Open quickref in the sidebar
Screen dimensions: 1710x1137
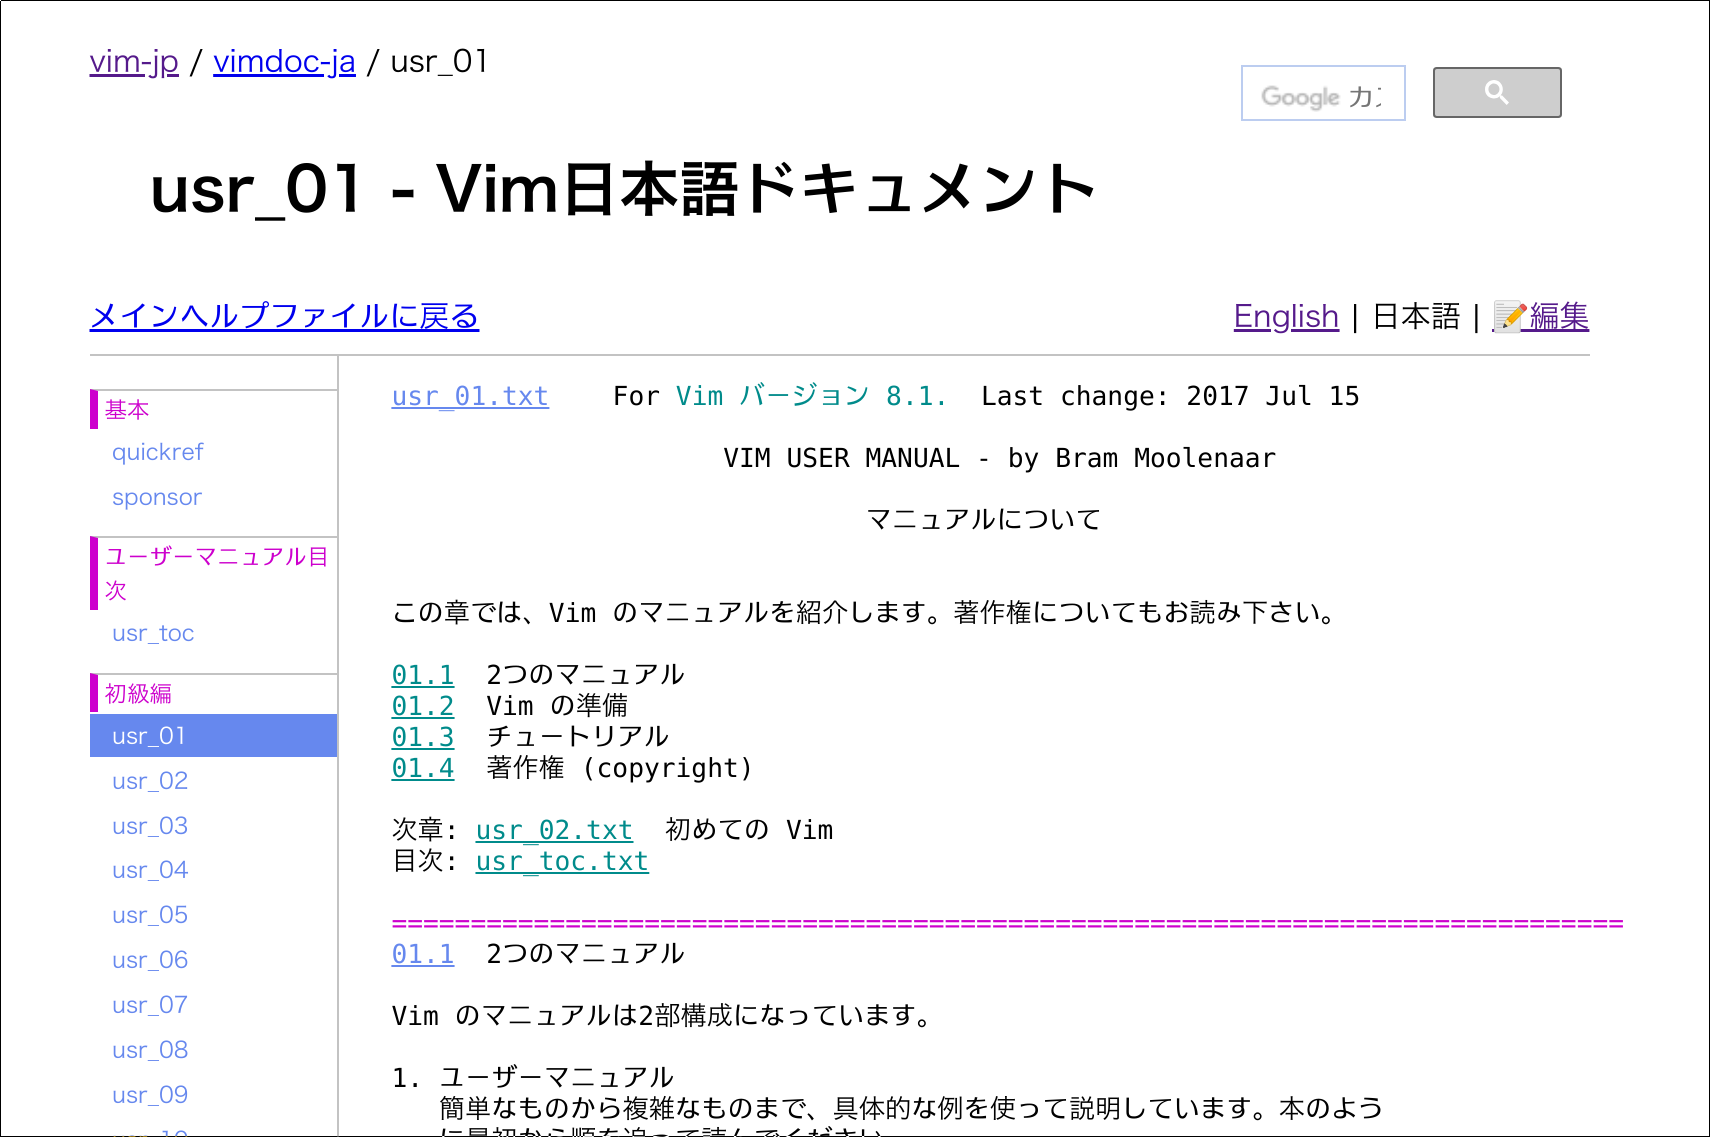pos(158,452)
